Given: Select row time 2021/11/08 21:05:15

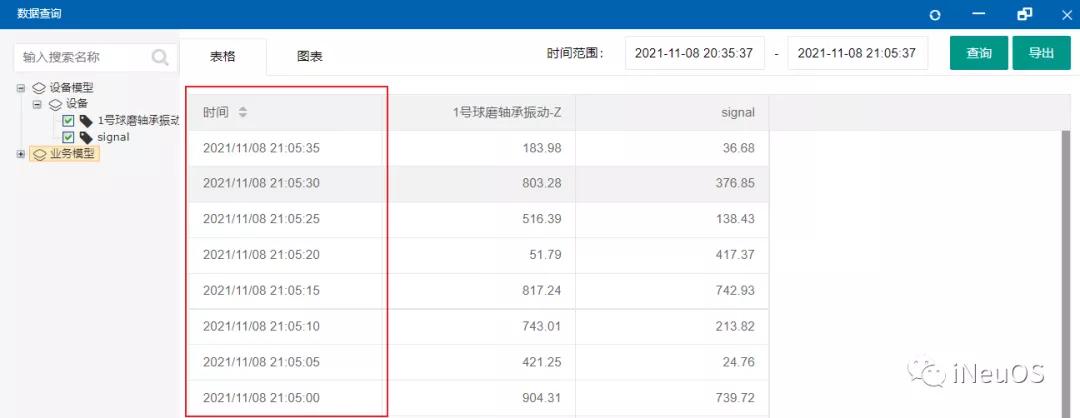Looking at the screenshot, I should [x=261, y=291].
